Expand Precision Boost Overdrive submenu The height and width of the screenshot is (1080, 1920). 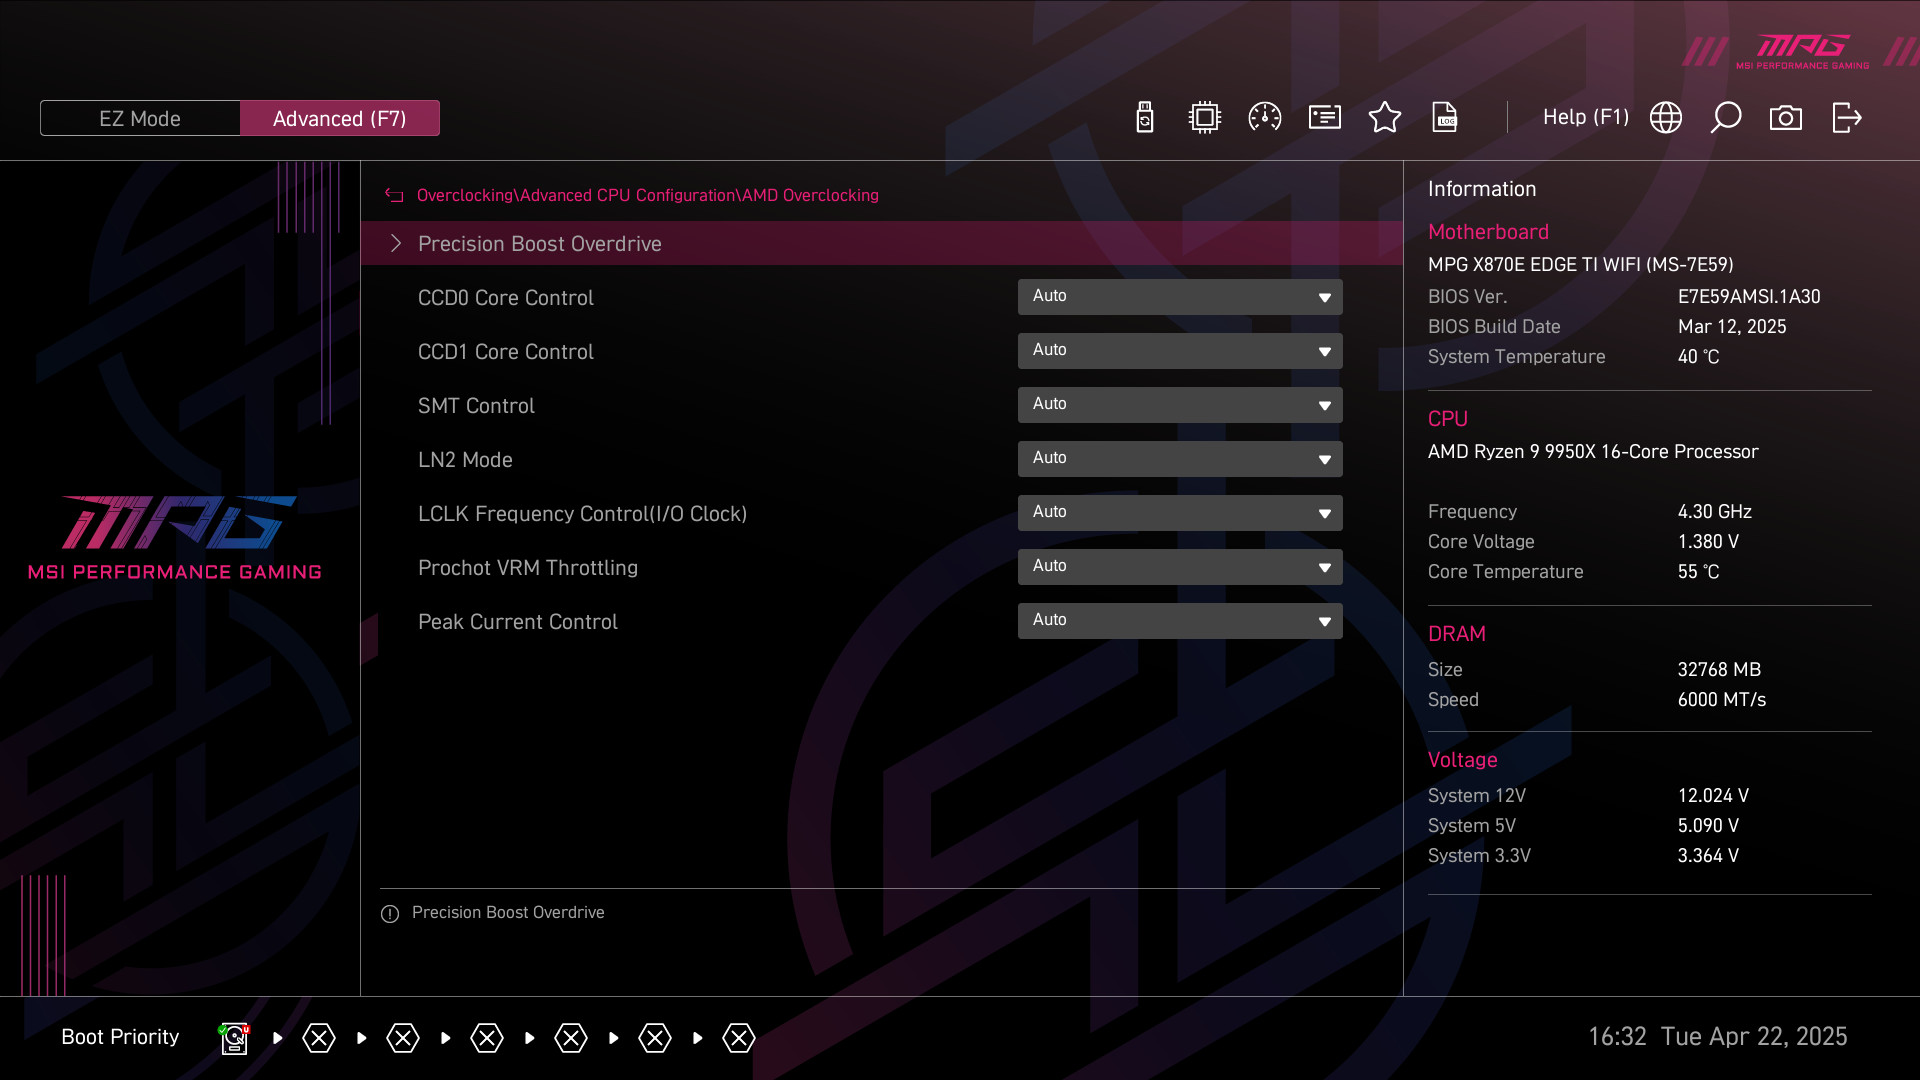click(881, 243)
